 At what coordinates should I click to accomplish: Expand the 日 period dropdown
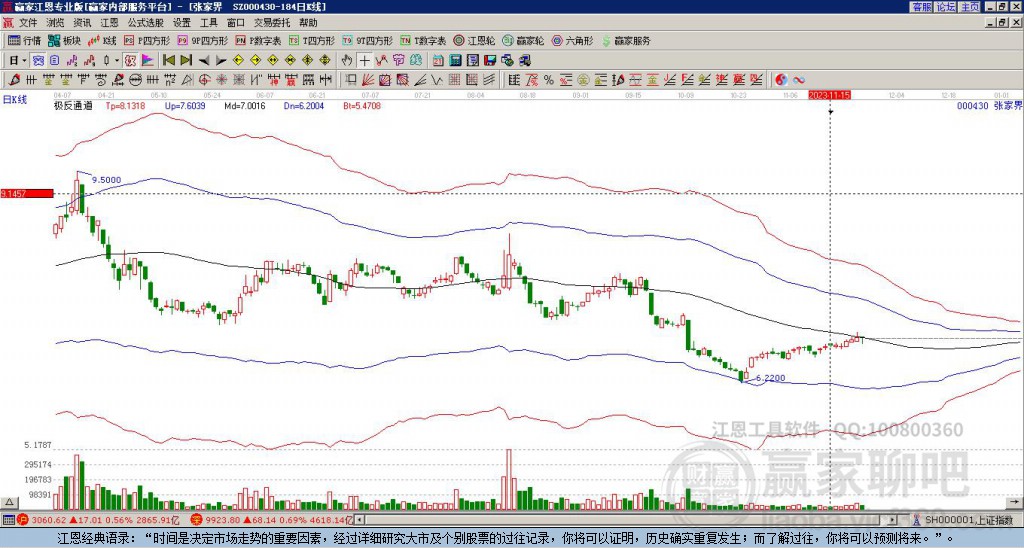click(17, 60)
